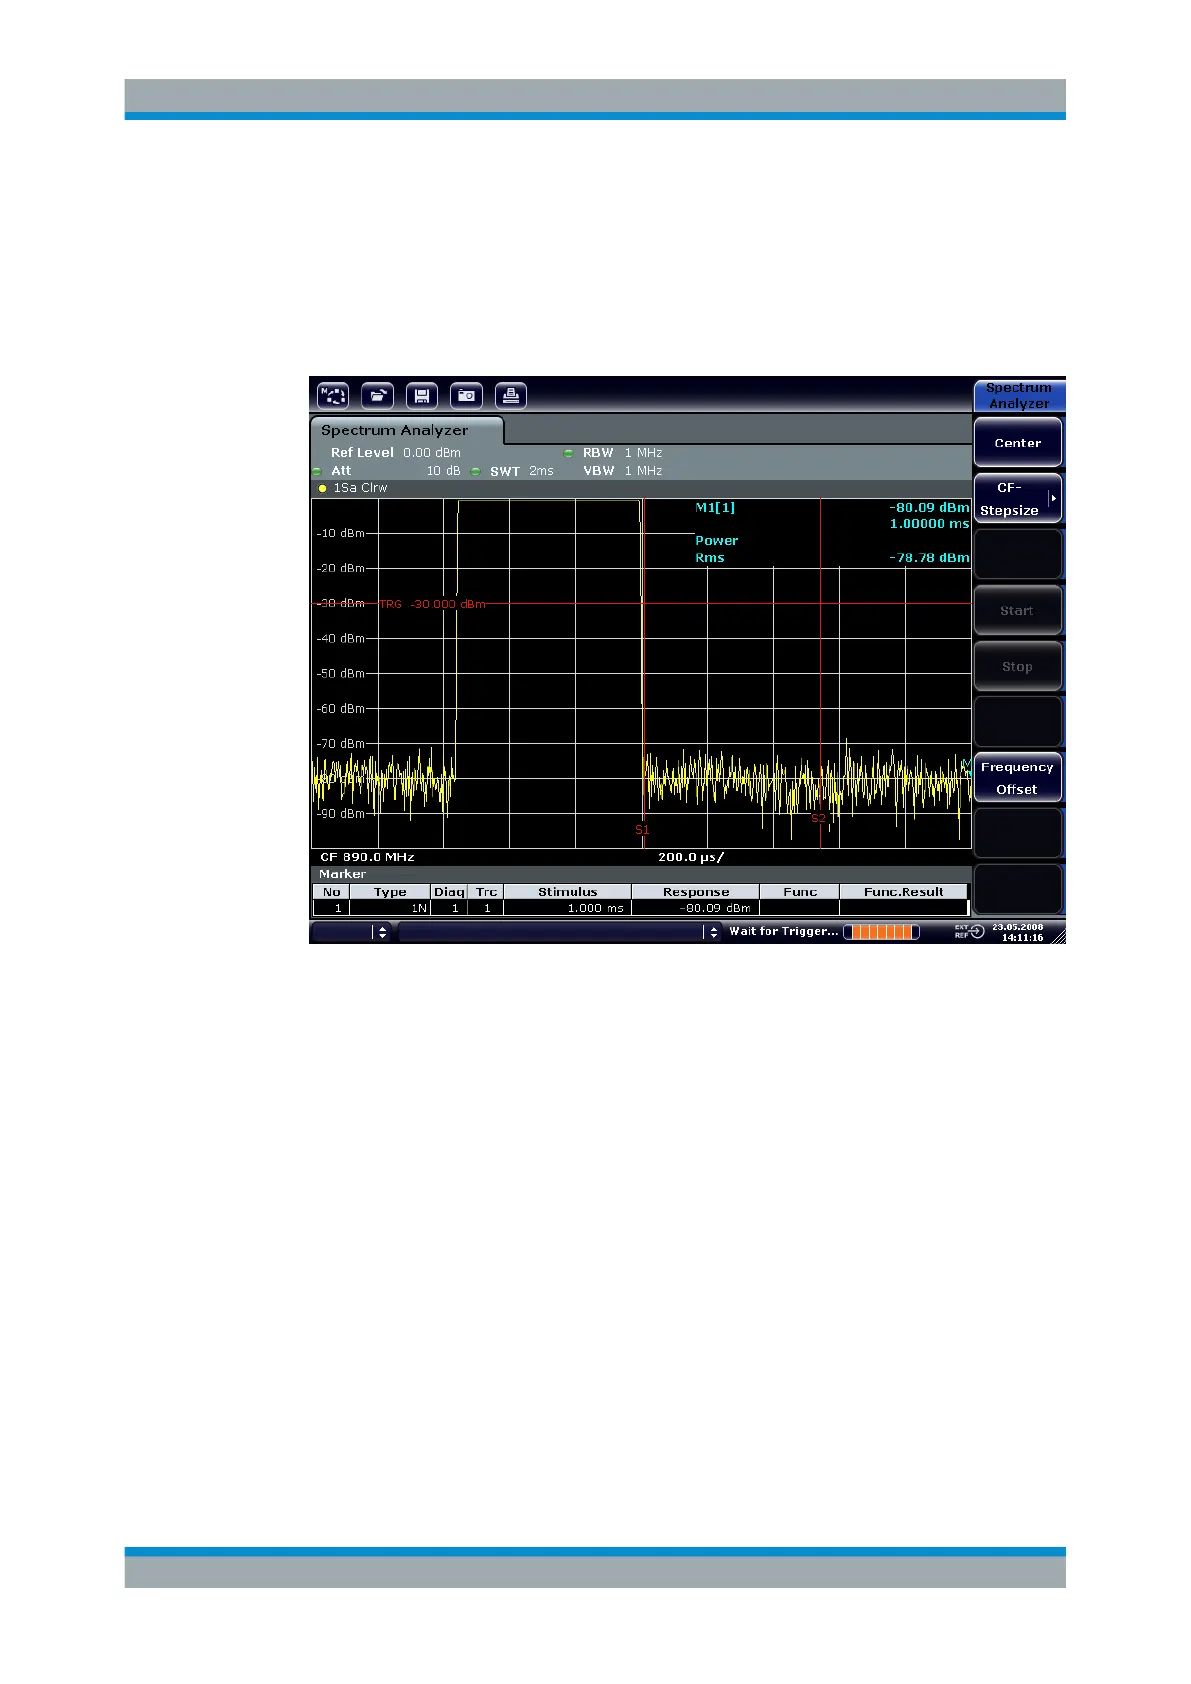The height and width of the screenshot is (1684, 1191).
Task: Take a screenshot with the camera icon
Action: coord(466,396)
